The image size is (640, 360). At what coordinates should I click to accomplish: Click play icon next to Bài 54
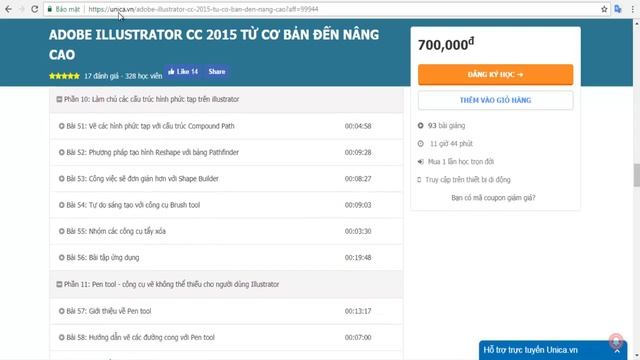[x=62, y=205]
